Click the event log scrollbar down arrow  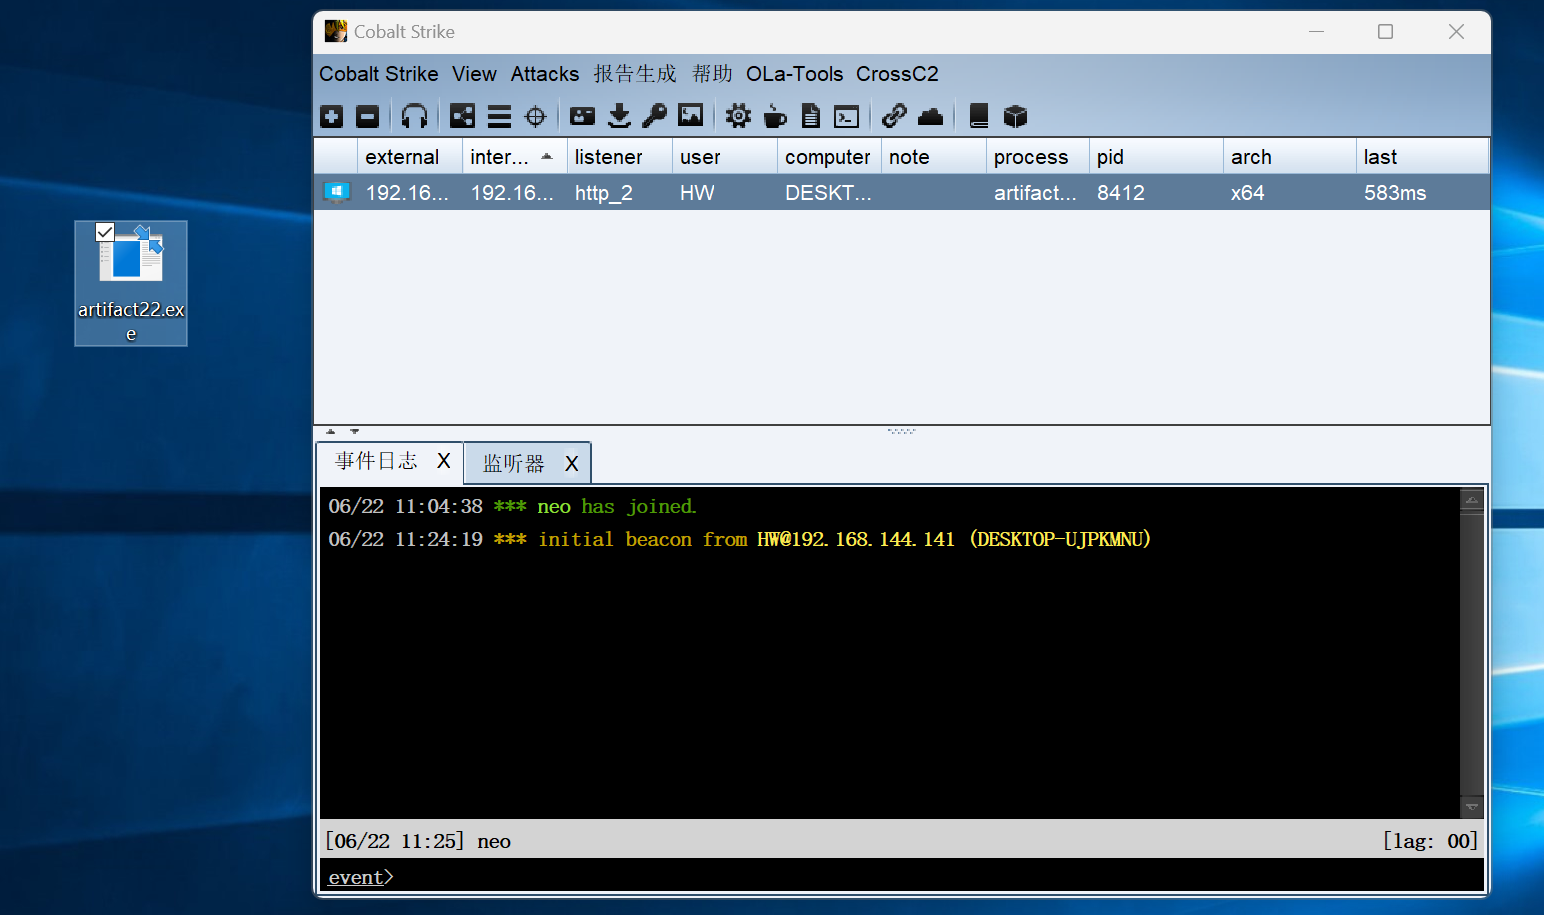(x=1471, y=807)
